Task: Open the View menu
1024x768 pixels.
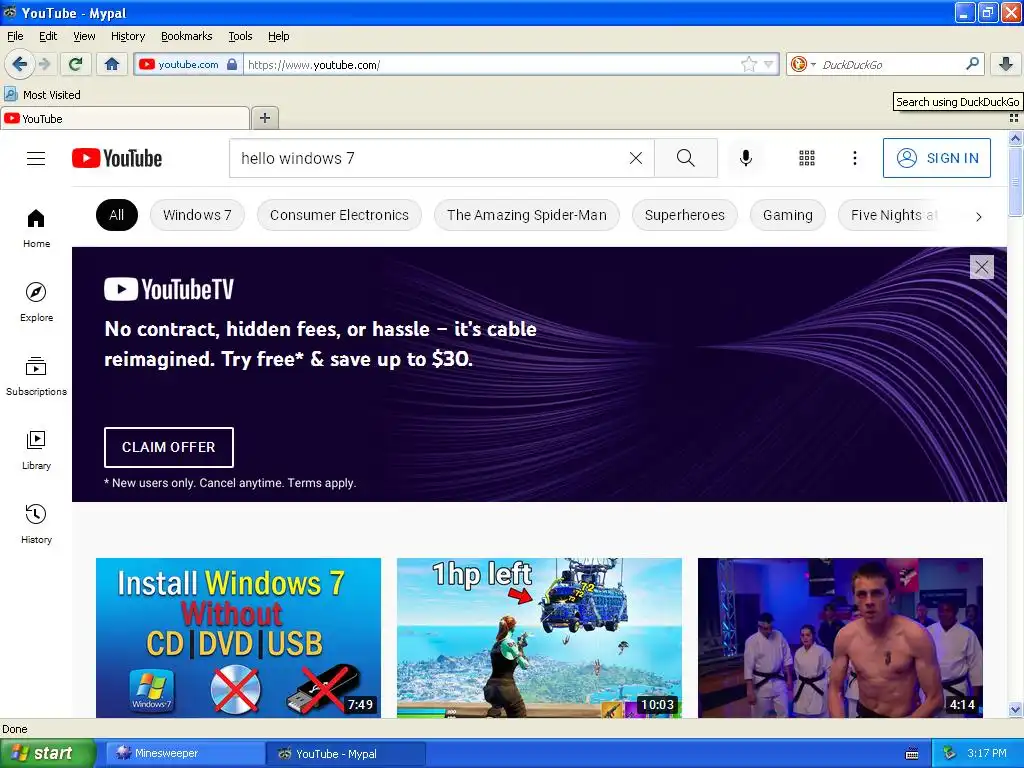Action: pyautogui.click(x=84, y=36)
